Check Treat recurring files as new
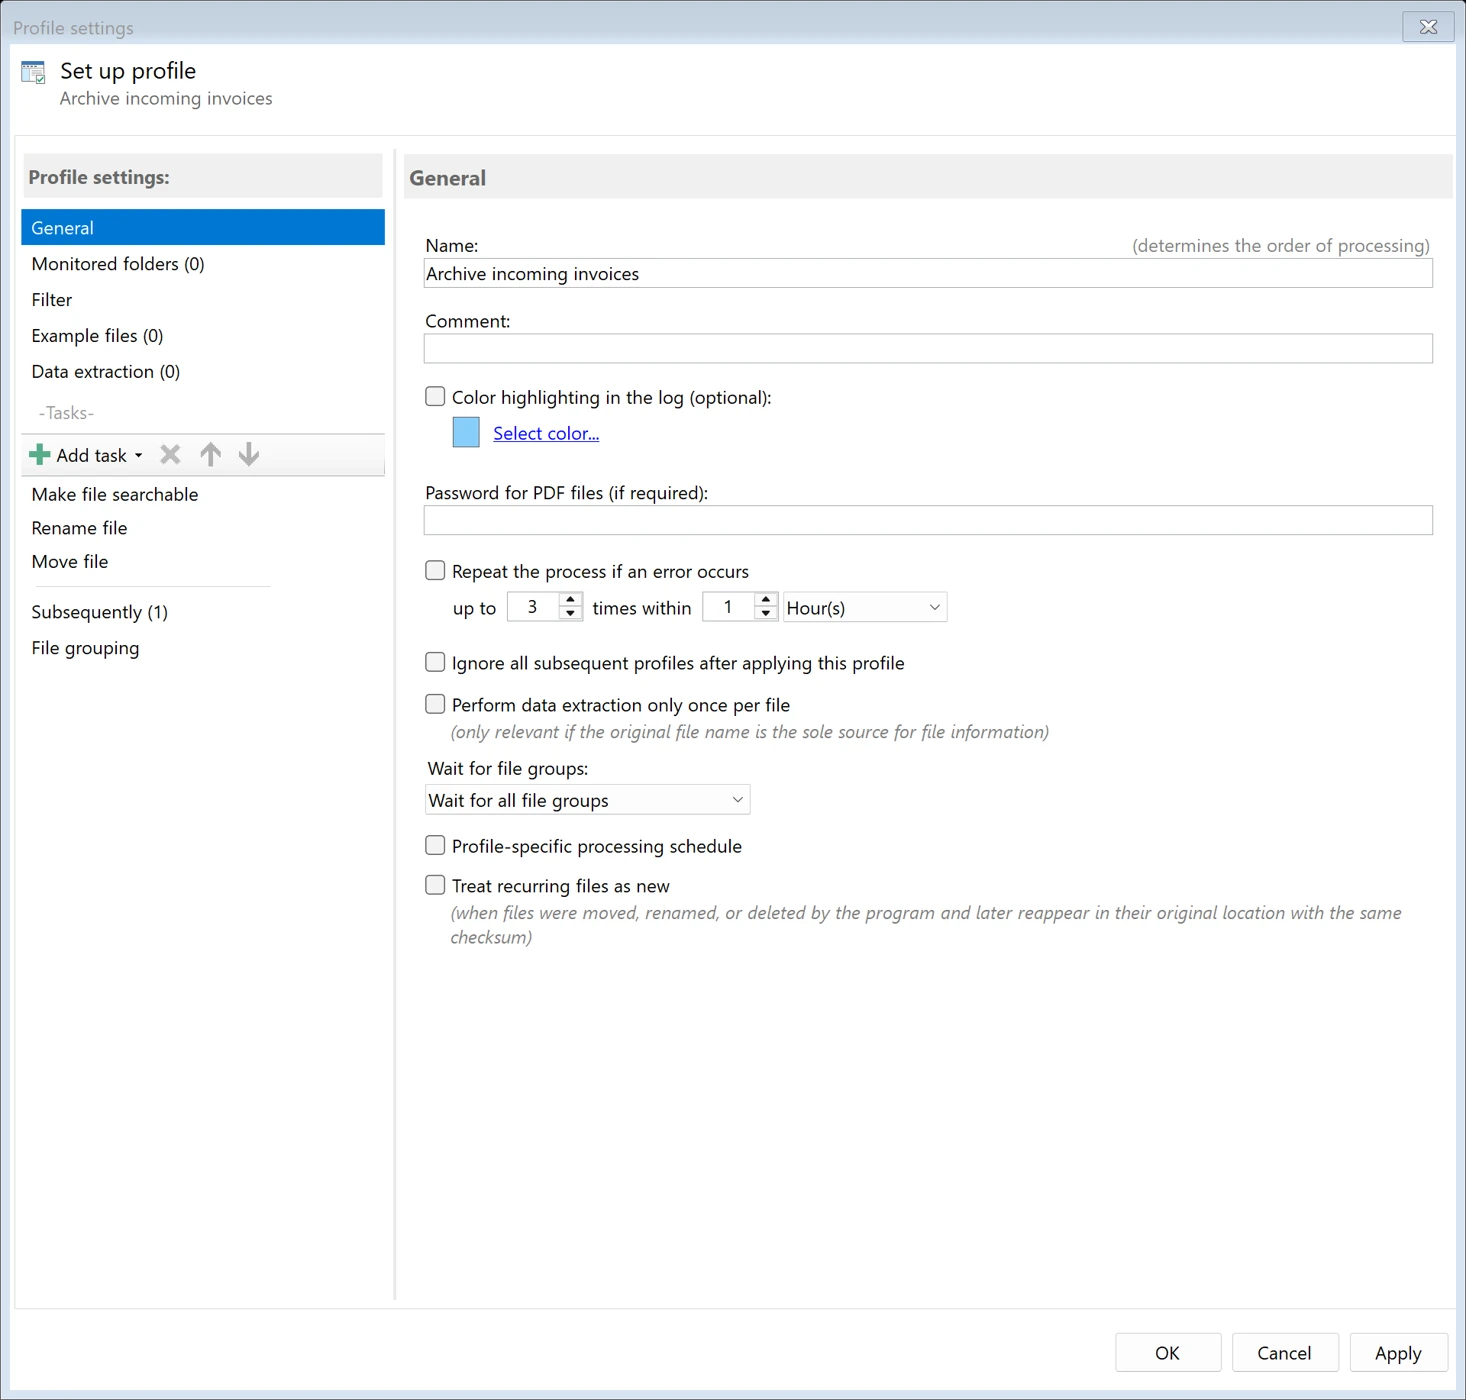The width and height of the screenshot is (1466, 1400). point(435,886)
